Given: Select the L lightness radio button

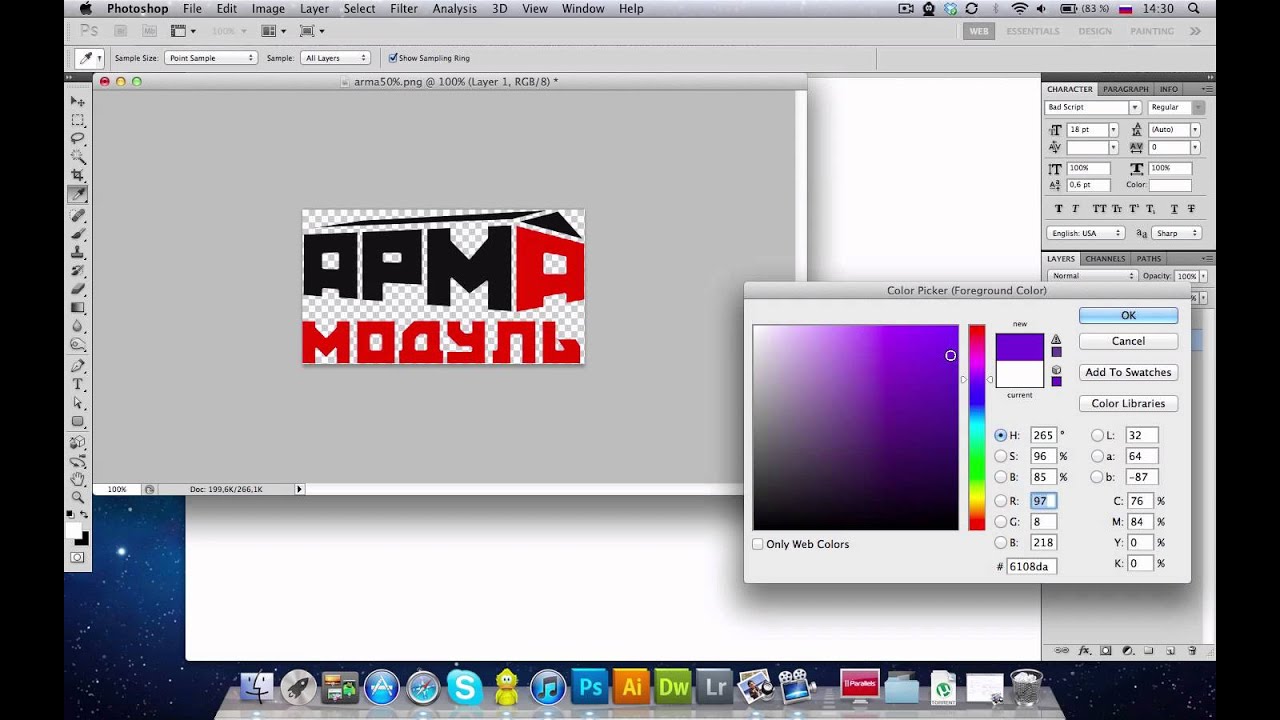Looking at the screenshot, I should pos(1097,436).
